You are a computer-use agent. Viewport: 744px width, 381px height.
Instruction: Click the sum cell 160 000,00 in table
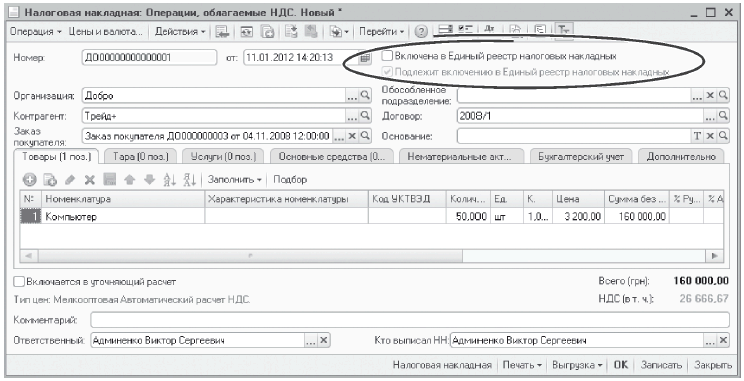pyautogui.click(x=637, y=216)
